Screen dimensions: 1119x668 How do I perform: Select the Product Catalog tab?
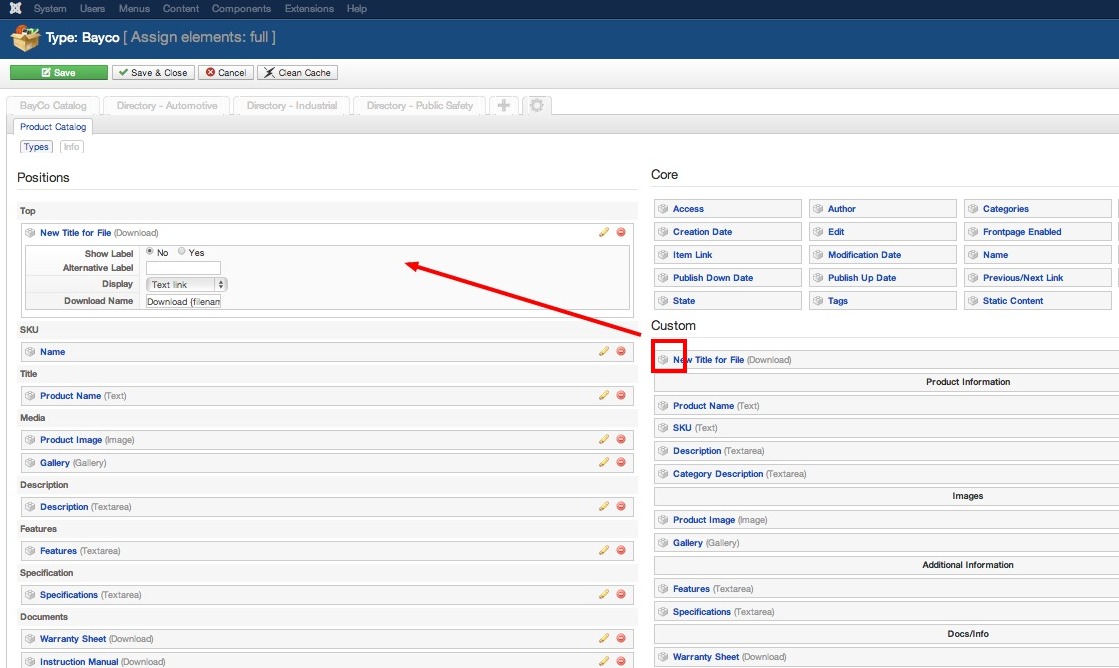click(53, 126)
